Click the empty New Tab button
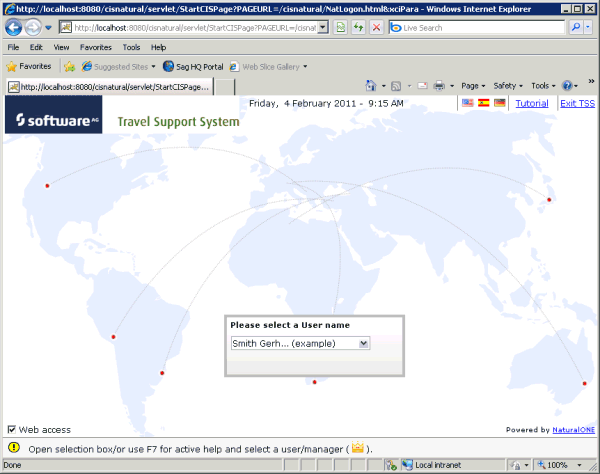This screenshot has height=474, width=600. pos(224,87)
